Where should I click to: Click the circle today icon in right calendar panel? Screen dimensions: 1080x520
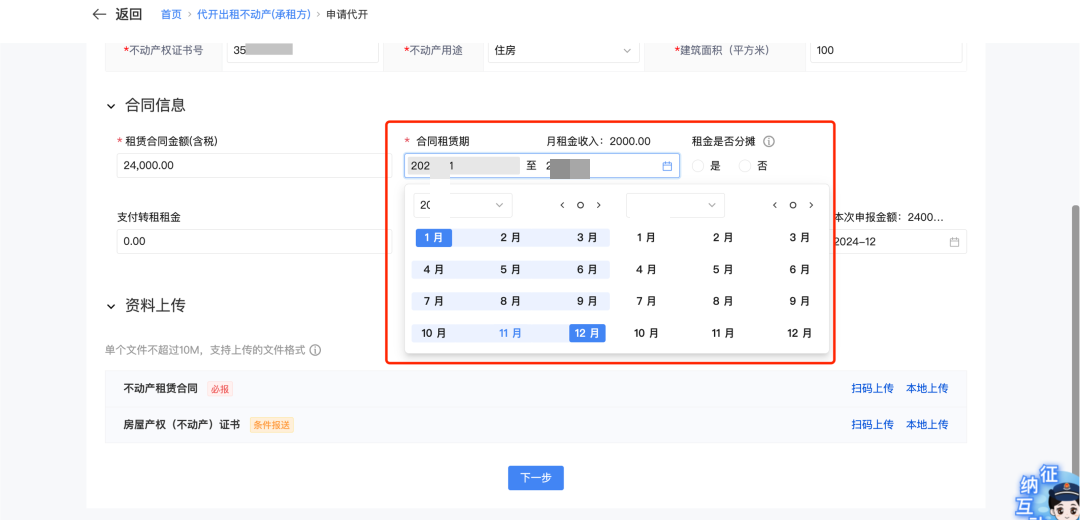click(793, 205)
